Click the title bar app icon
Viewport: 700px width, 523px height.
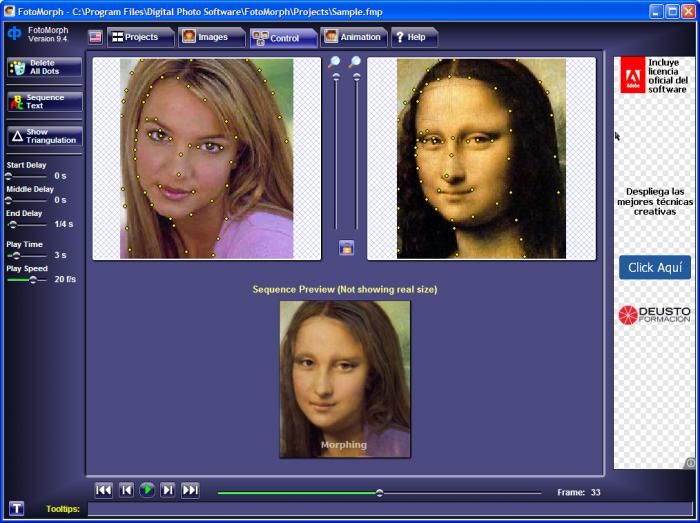9,11
